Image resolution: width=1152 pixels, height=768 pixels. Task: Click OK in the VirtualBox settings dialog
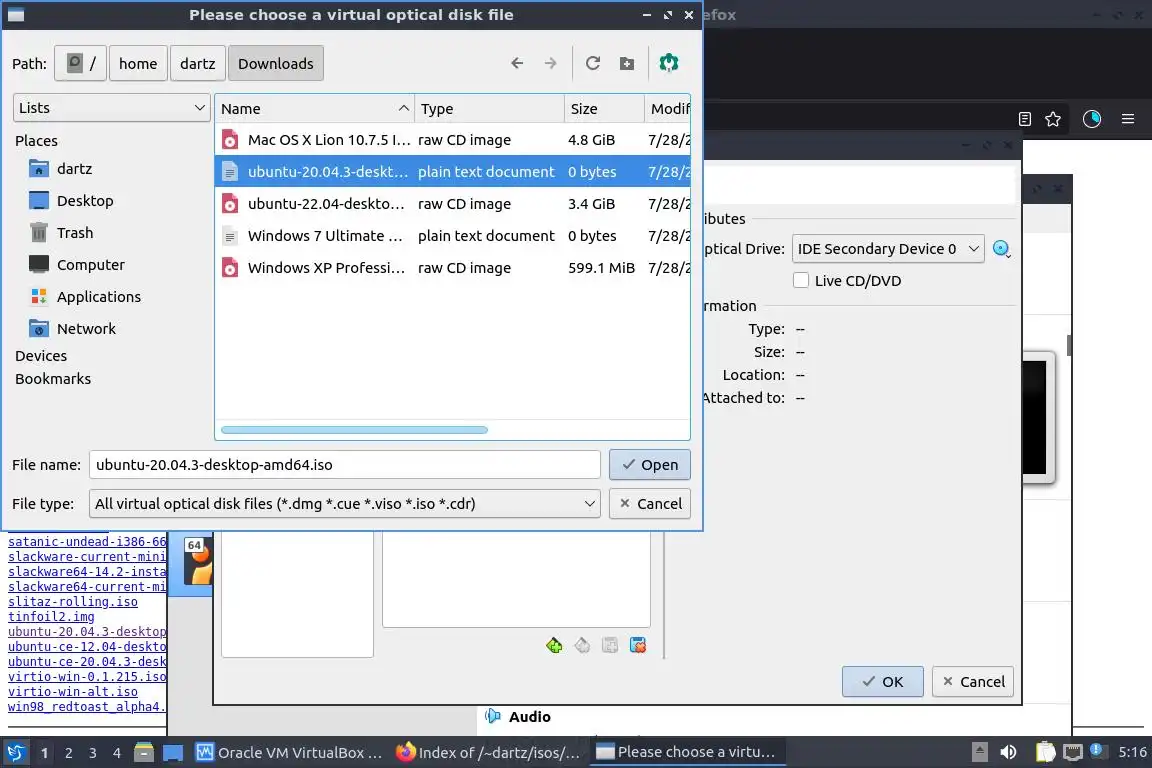tap(882, 681)
